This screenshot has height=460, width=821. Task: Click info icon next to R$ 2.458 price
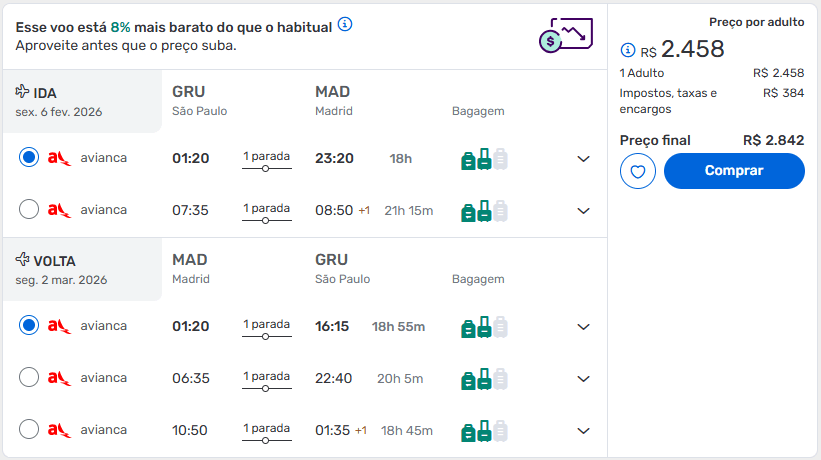(x=627, y=50)
